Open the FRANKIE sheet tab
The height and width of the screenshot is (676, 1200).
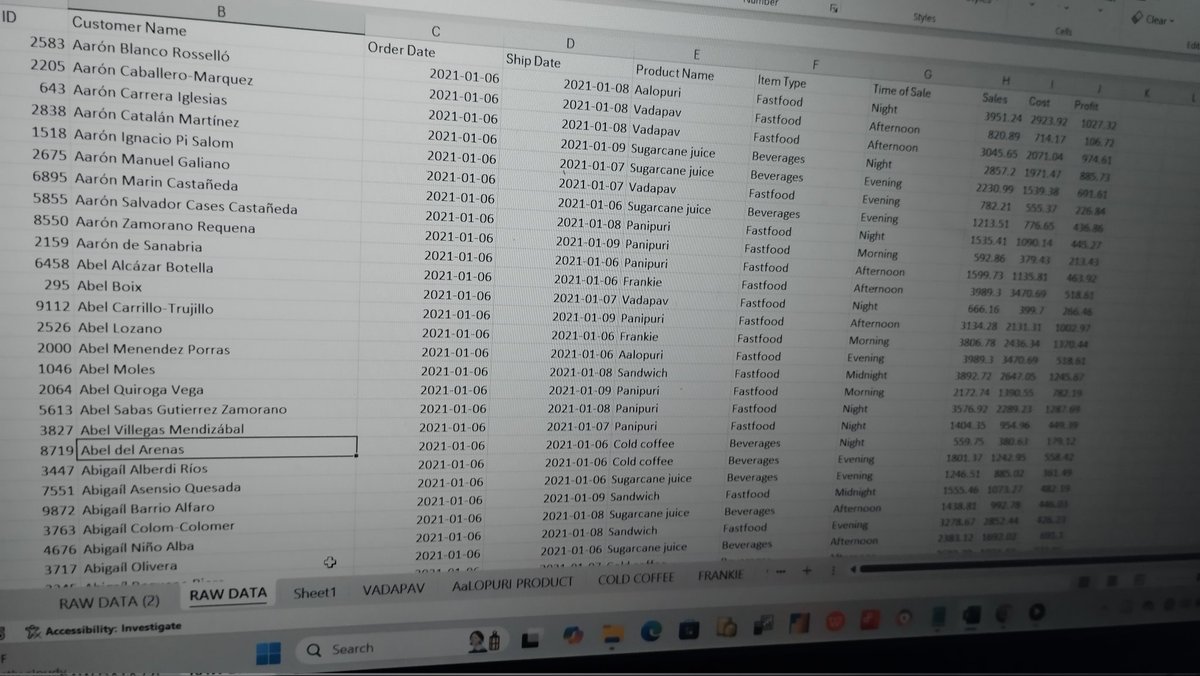click(x=720, y=575)
